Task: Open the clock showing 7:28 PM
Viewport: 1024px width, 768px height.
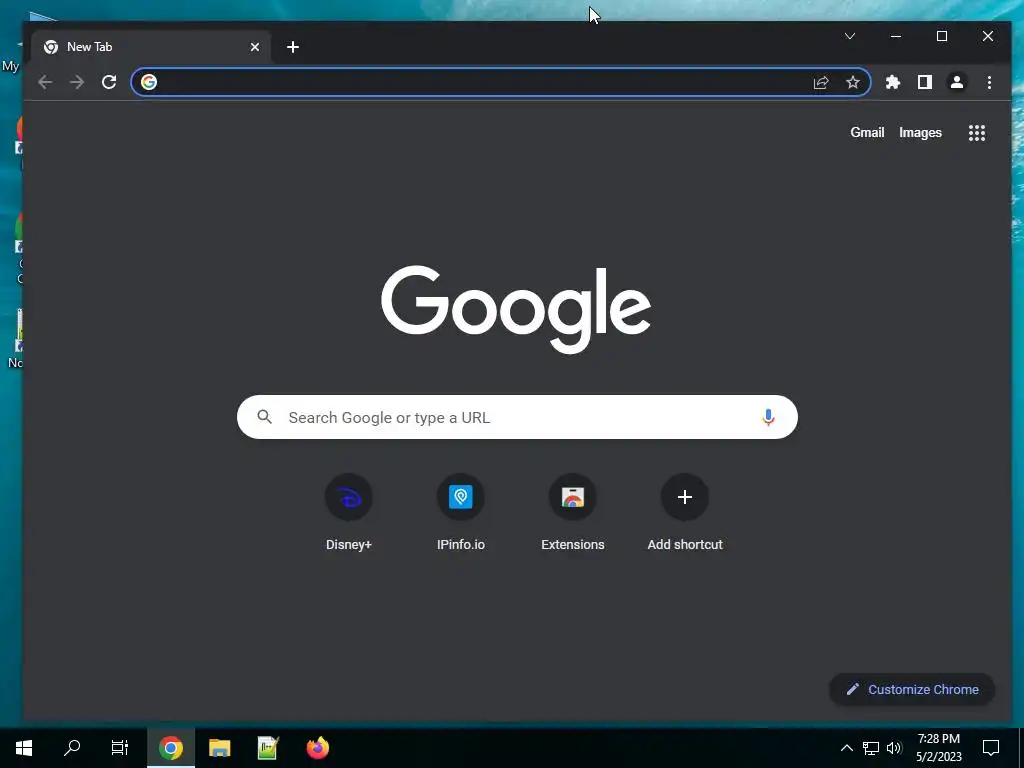Action: (938, 748)
